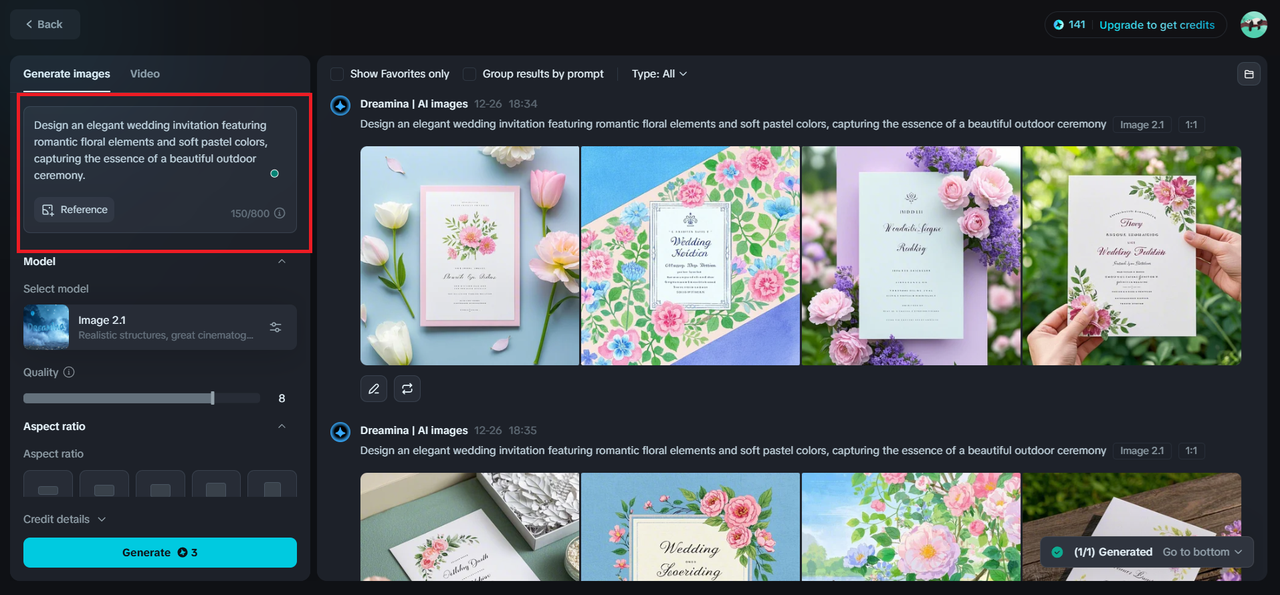Click the Generate button
This screenshot has width=1280, height=595.
pos(160,552)
